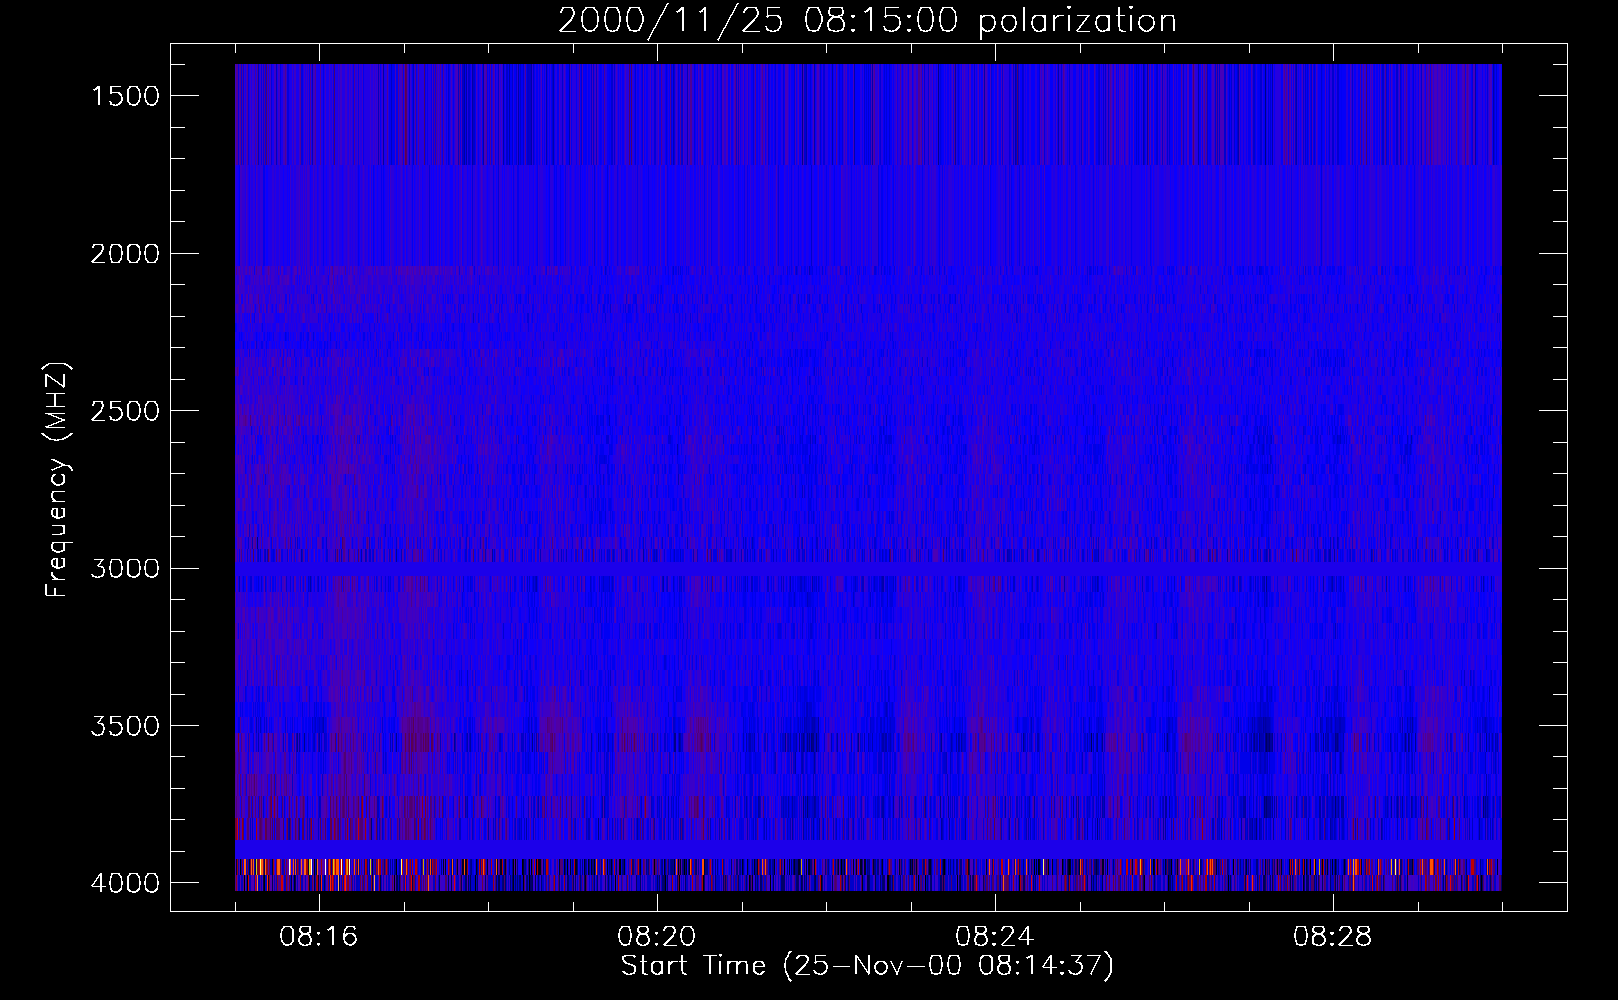Screen dimensions: 1618x1000
Task: Click the 3500 frequency tick label
Action: 125,726
